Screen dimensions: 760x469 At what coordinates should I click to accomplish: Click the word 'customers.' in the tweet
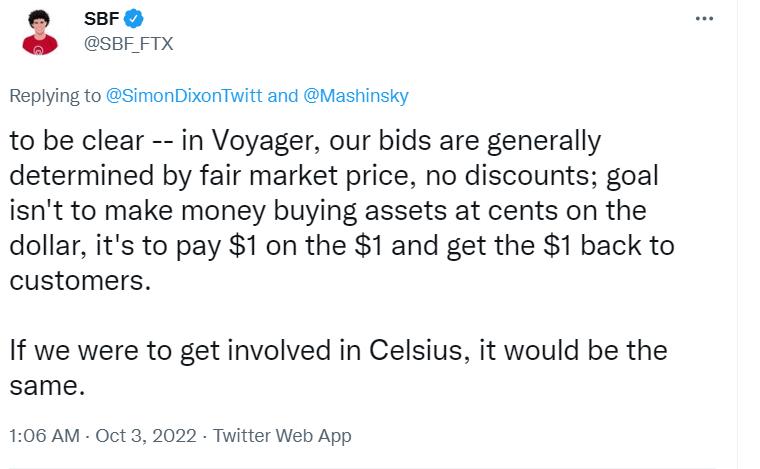[x=80, y=281]
